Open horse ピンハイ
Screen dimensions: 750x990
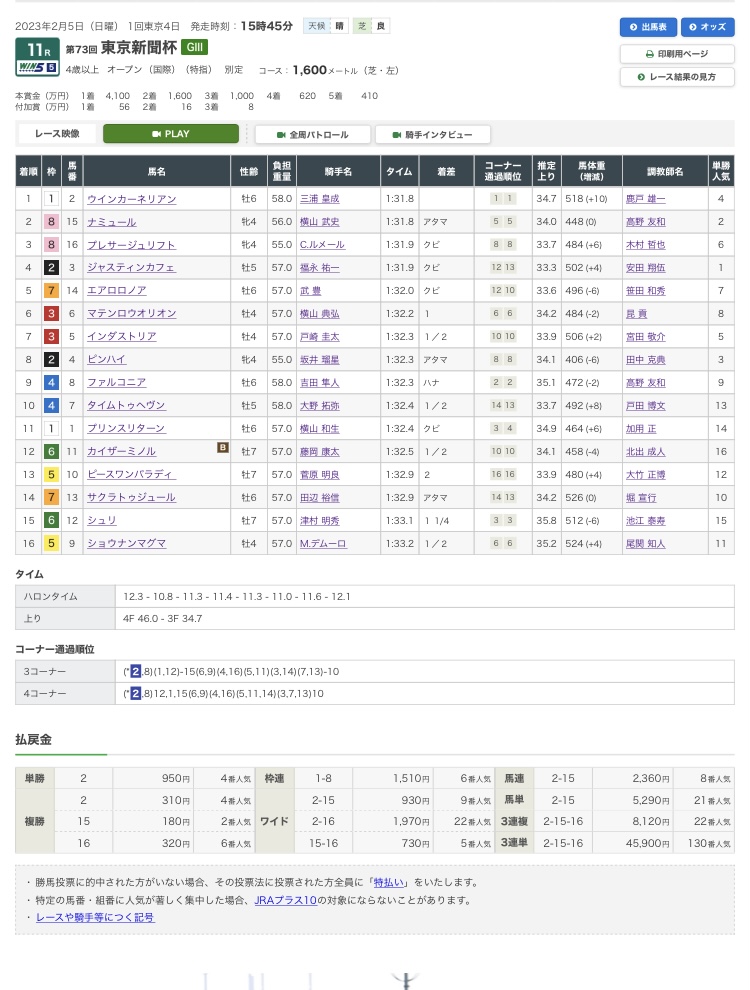[107, 359]
